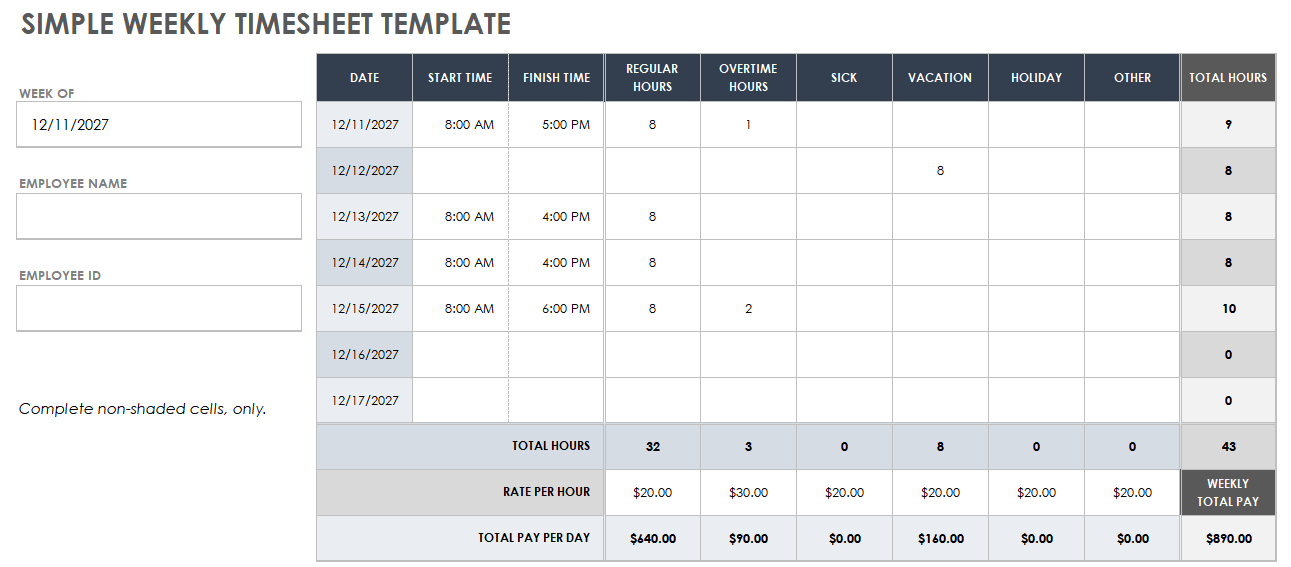This screenshot has width=1291, height=567.
Task: Select overtime hours cell for 12/15/2027
Action: pos(748,309)
